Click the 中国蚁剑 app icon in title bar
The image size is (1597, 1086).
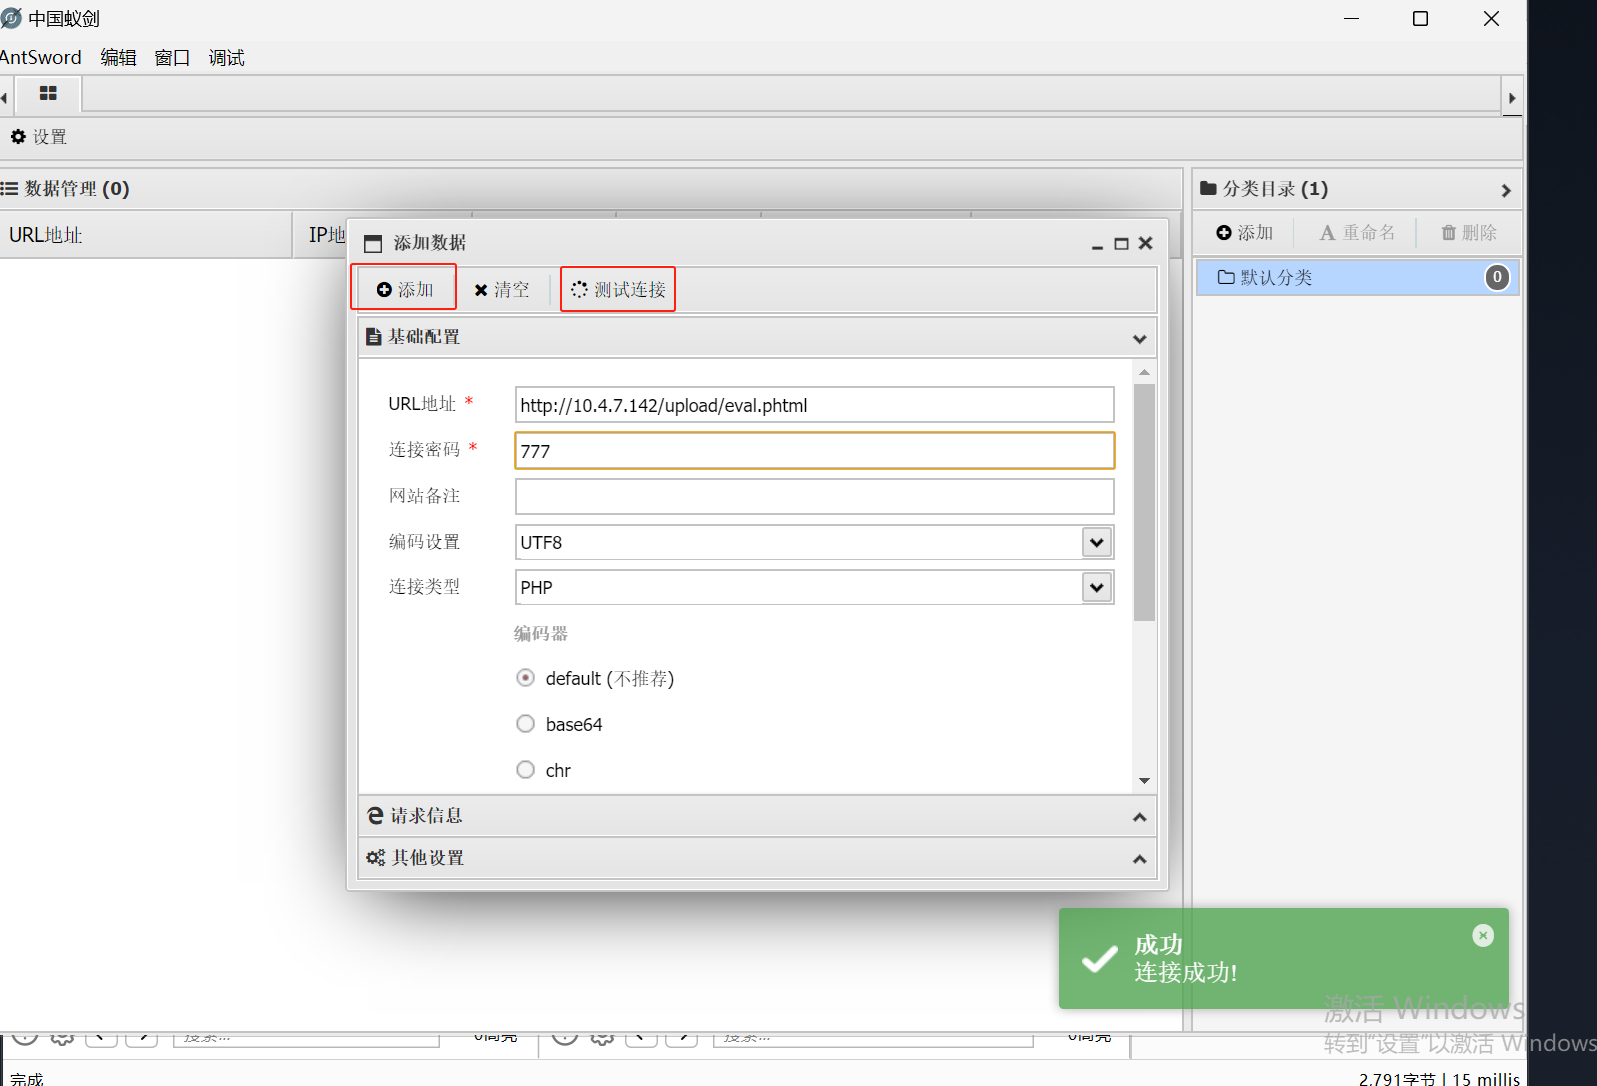[11, 18]
